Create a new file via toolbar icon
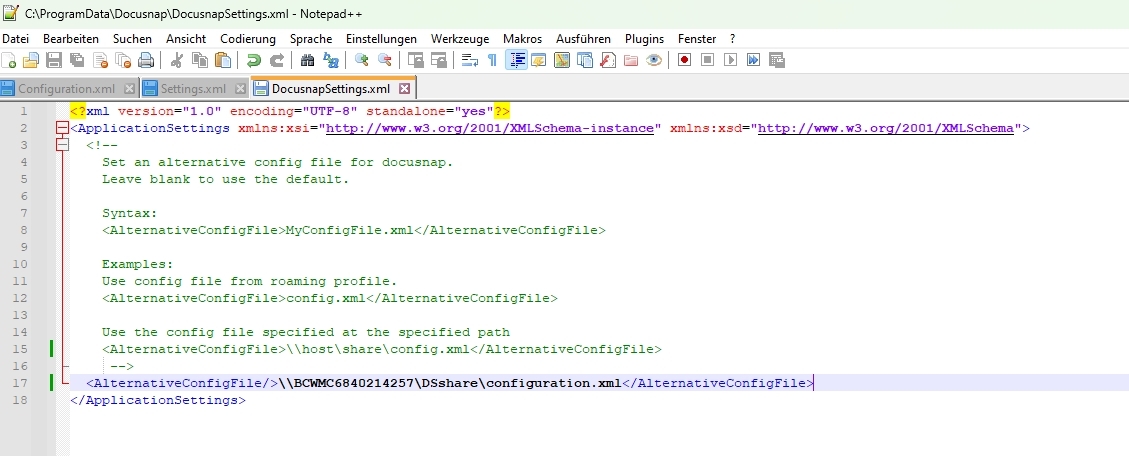 pos(9,60)
